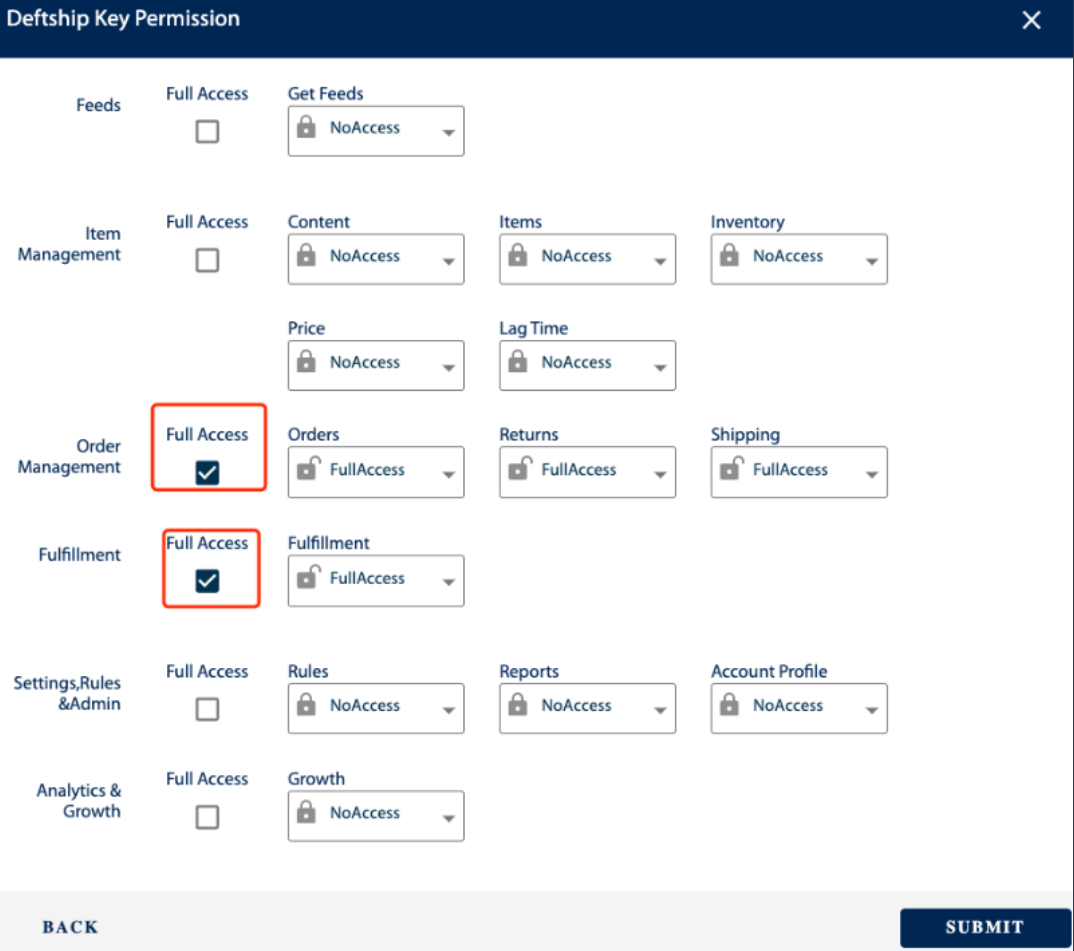Click the Feeds section label

98,105
